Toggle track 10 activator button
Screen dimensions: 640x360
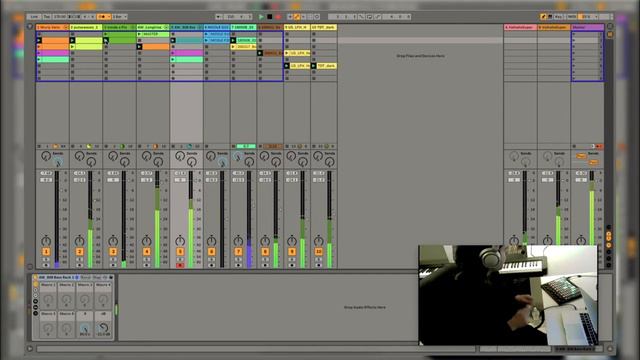click(319, 252)
